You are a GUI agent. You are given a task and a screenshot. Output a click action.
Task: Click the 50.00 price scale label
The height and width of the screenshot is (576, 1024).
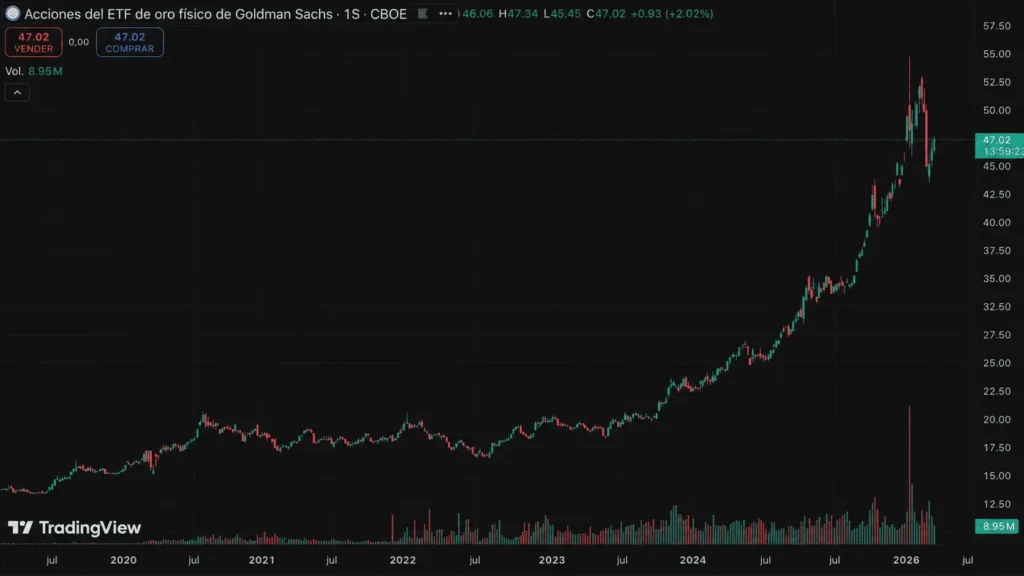997,110
